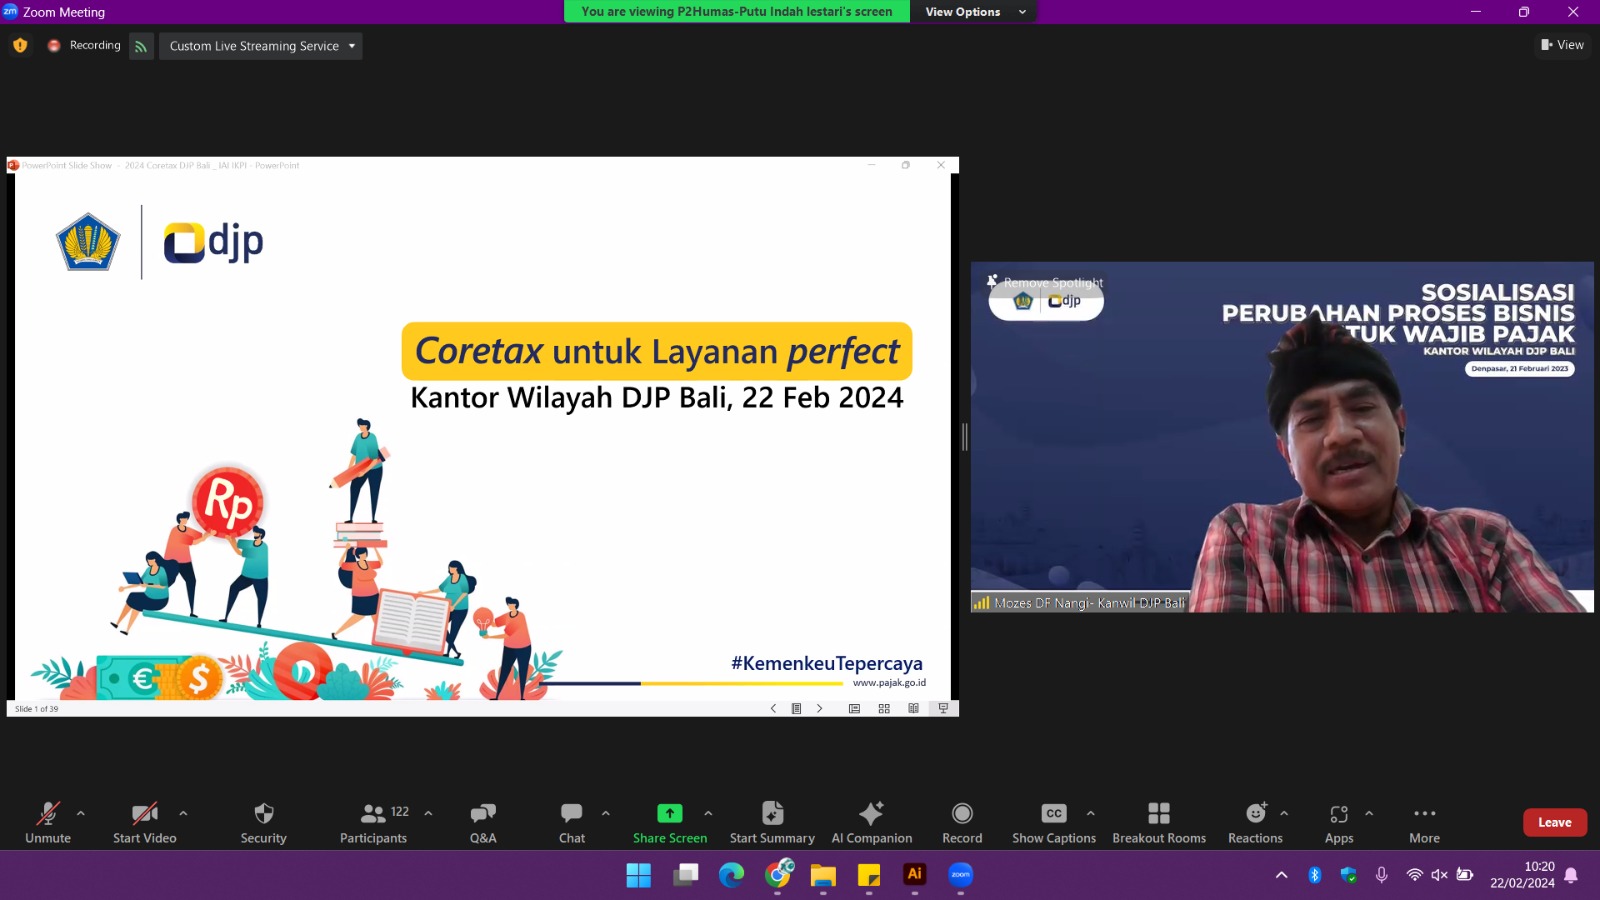Open the Custom Live Streaming Service dropdown
1600x900 pixels.
(x=261, y=46)
